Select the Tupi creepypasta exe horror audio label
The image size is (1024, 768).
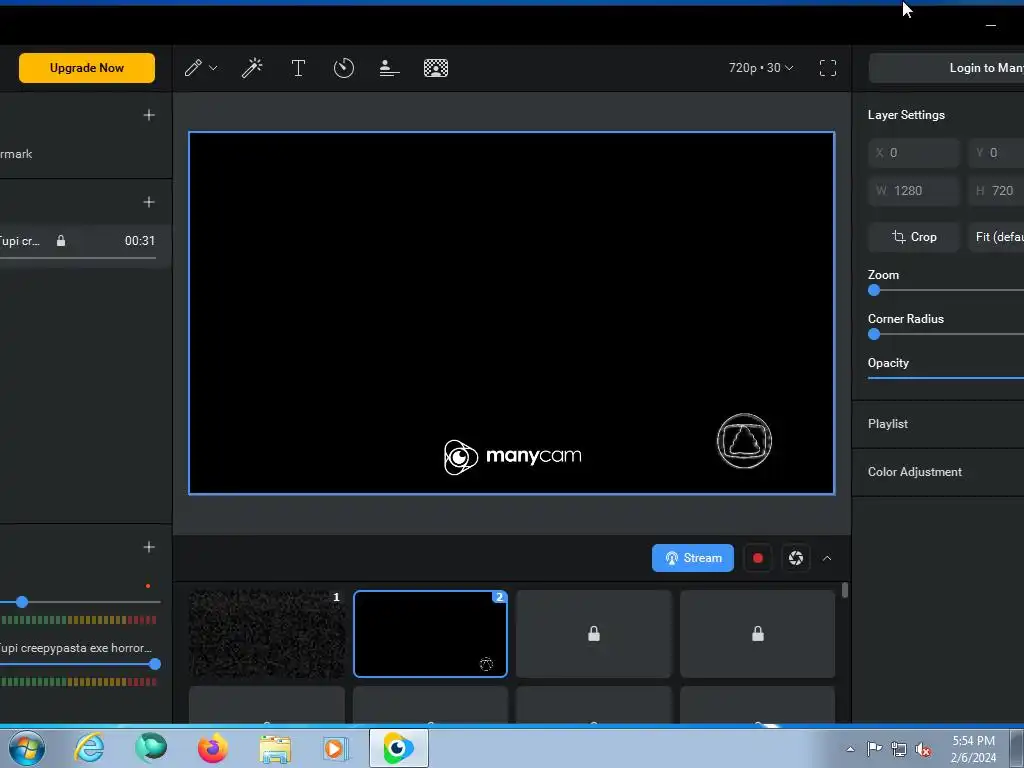[x=75, y=648]
